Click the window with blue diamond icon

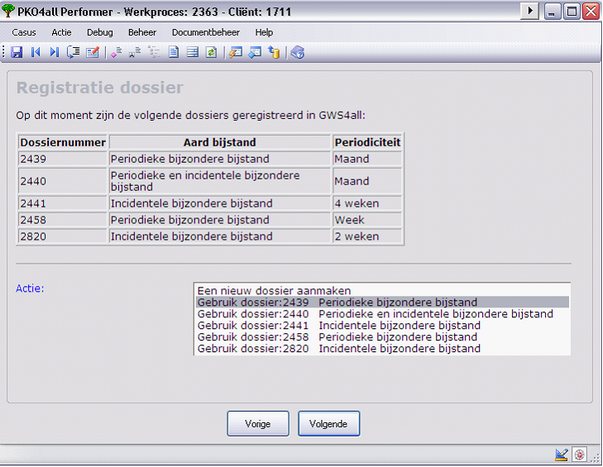click(255, 52)
